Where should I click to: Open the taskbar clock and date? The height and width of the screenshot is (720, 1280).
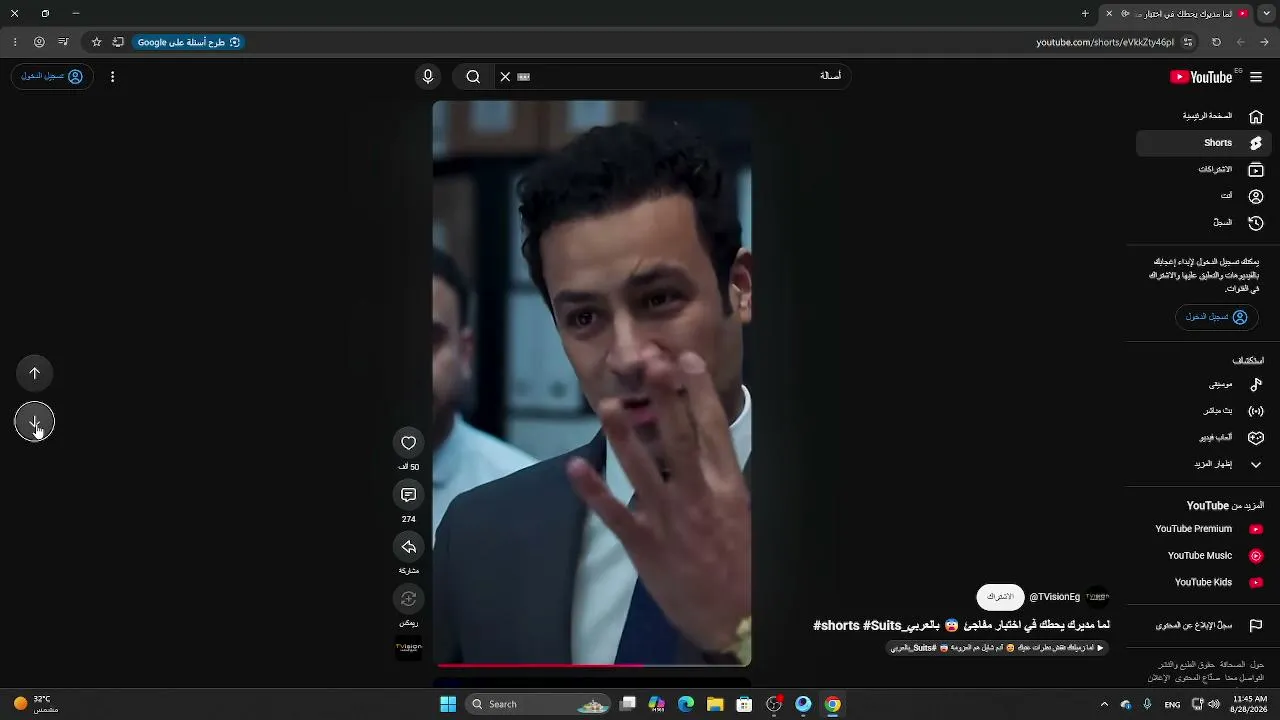(1250, 704)
